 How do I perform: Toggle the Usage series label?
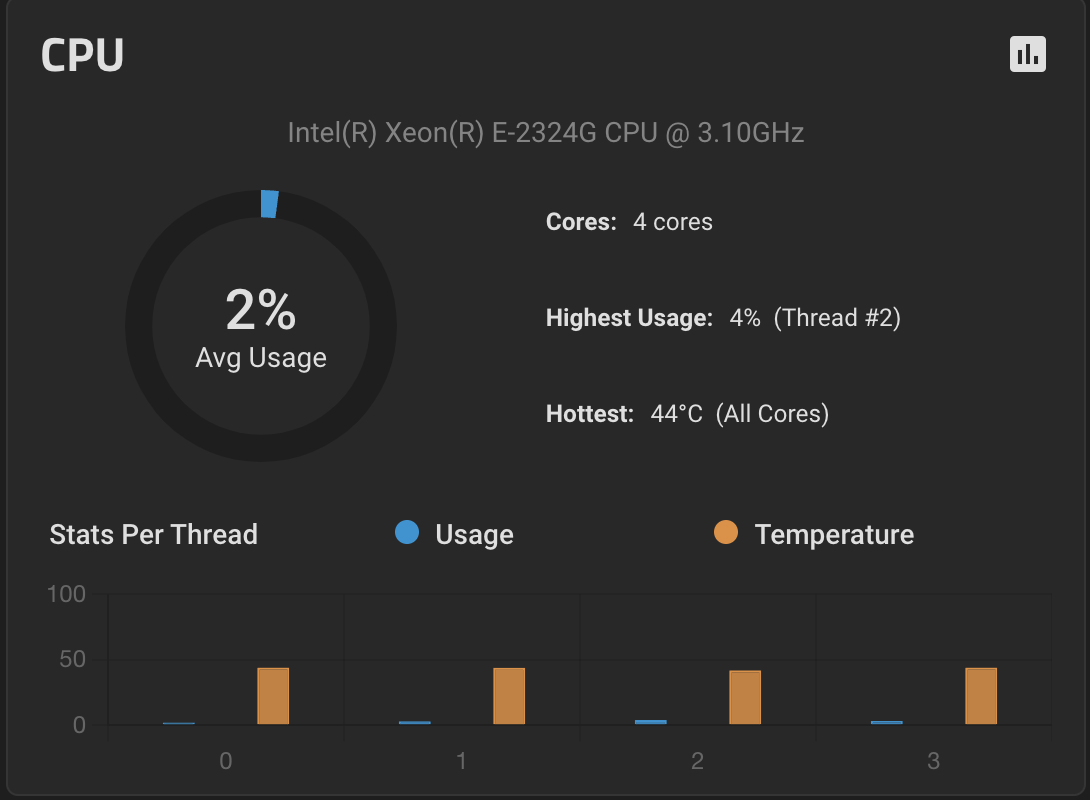[x=474, y=534]
